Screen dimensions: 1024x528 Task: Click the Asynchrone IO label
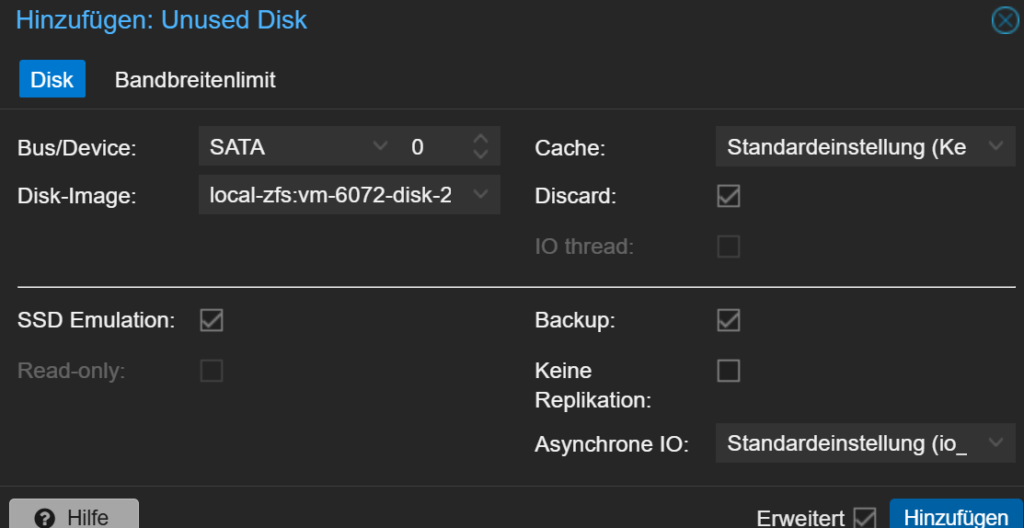(612, 445)
